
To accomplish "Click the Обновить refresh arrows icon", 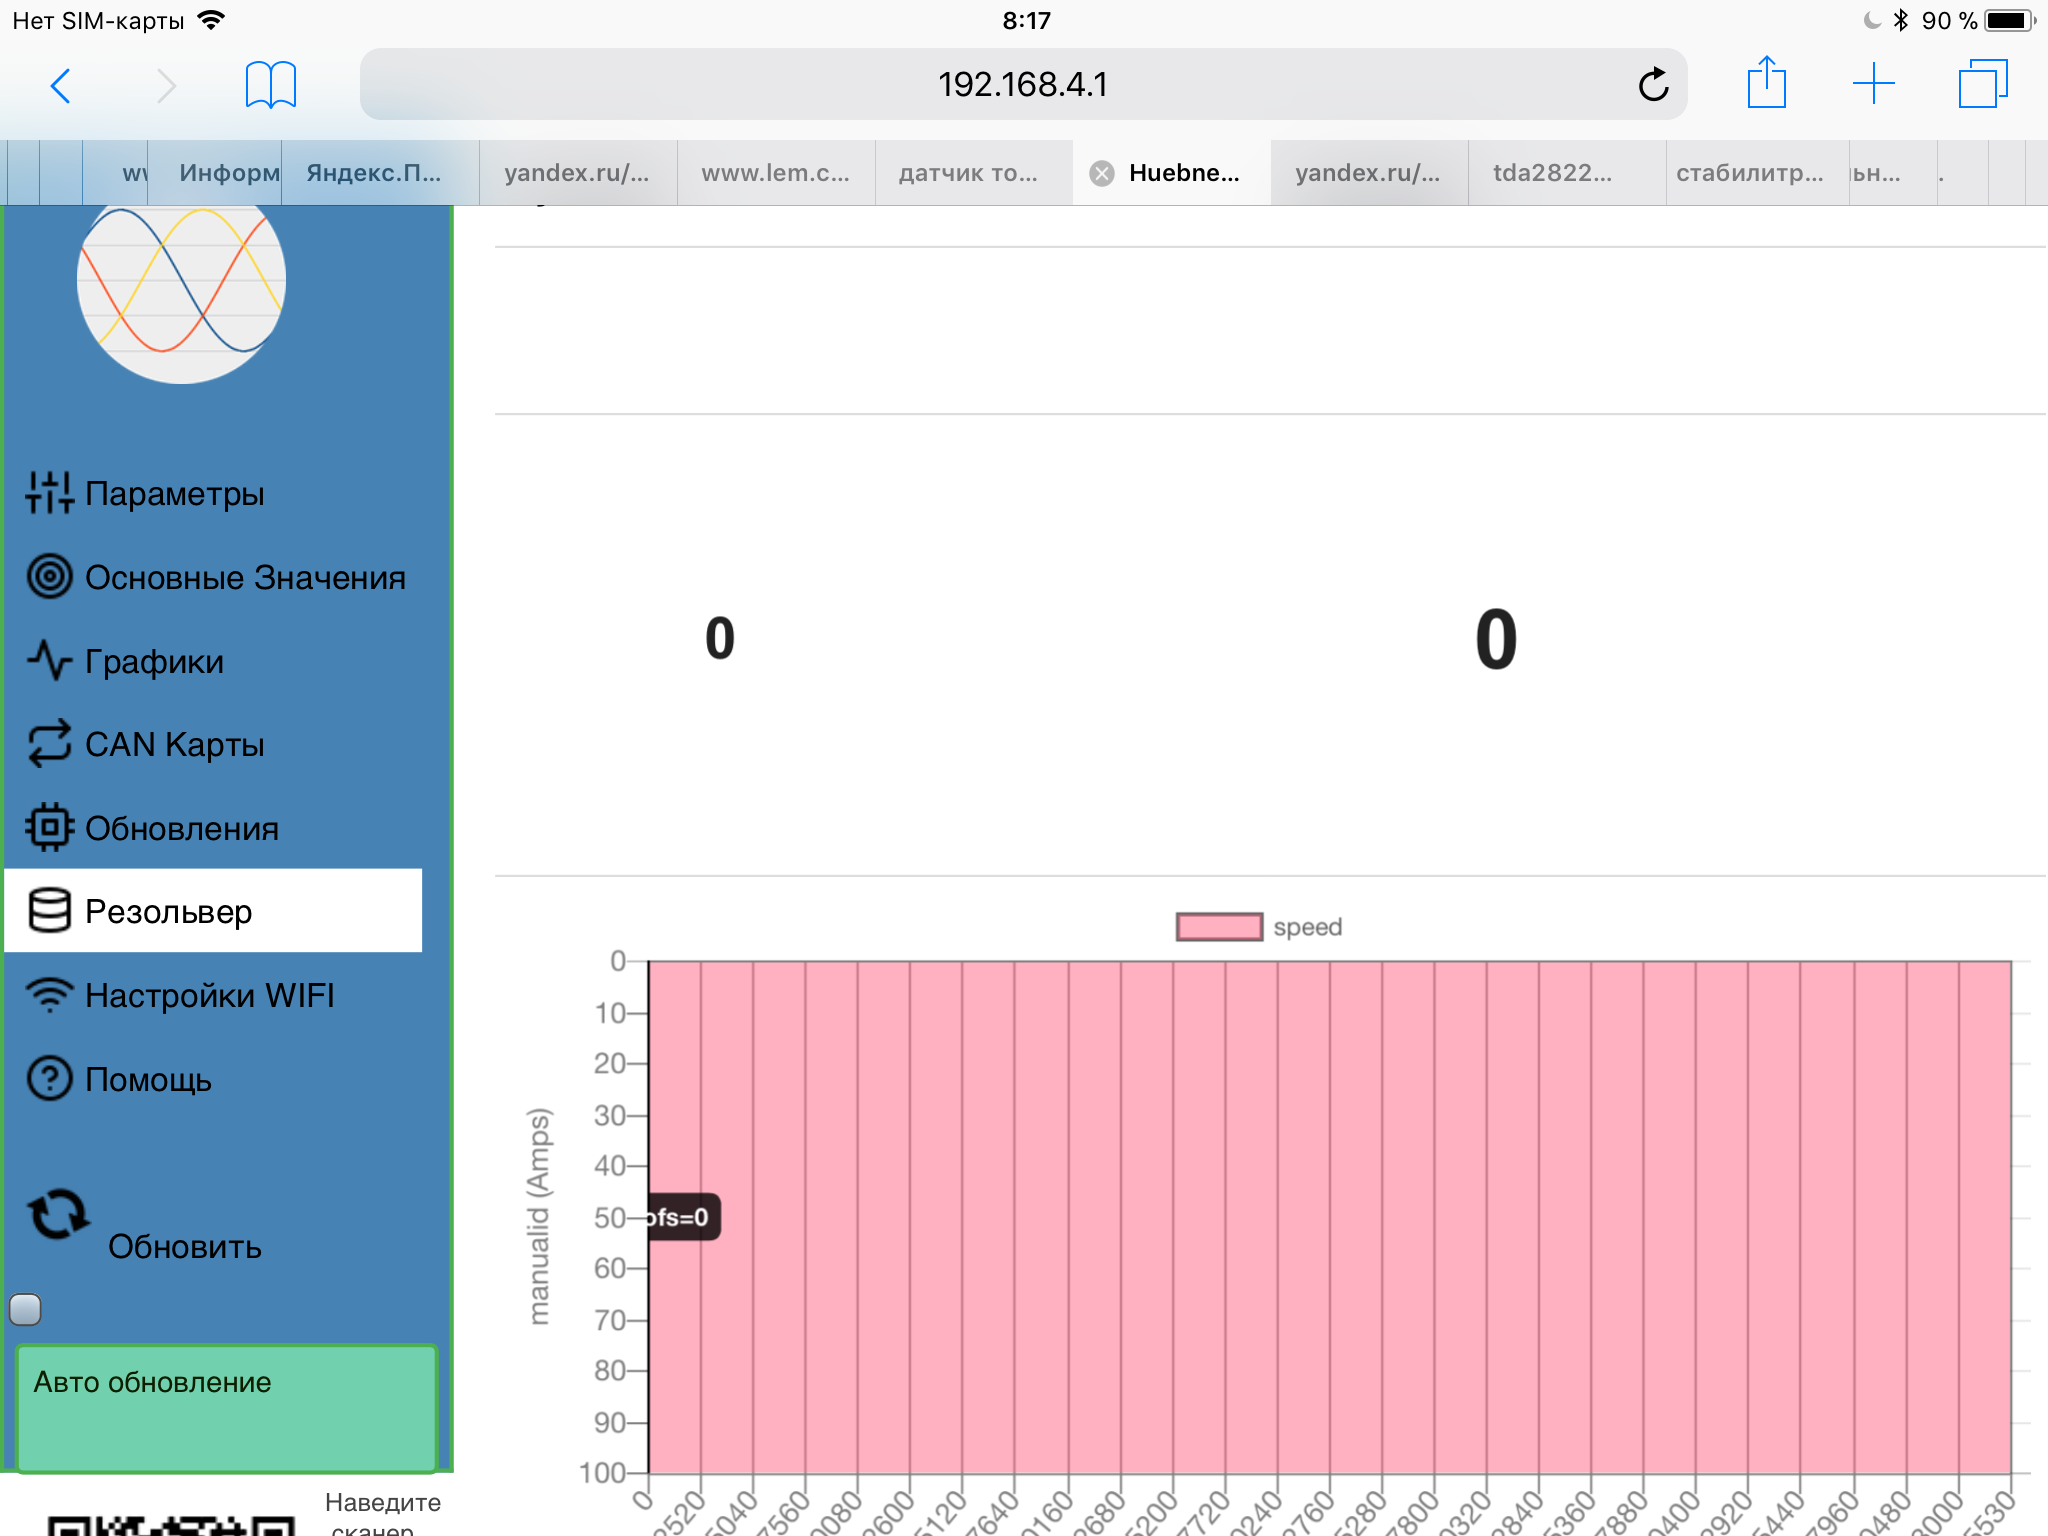I will pyautogui.click(x=58, y=1214).
